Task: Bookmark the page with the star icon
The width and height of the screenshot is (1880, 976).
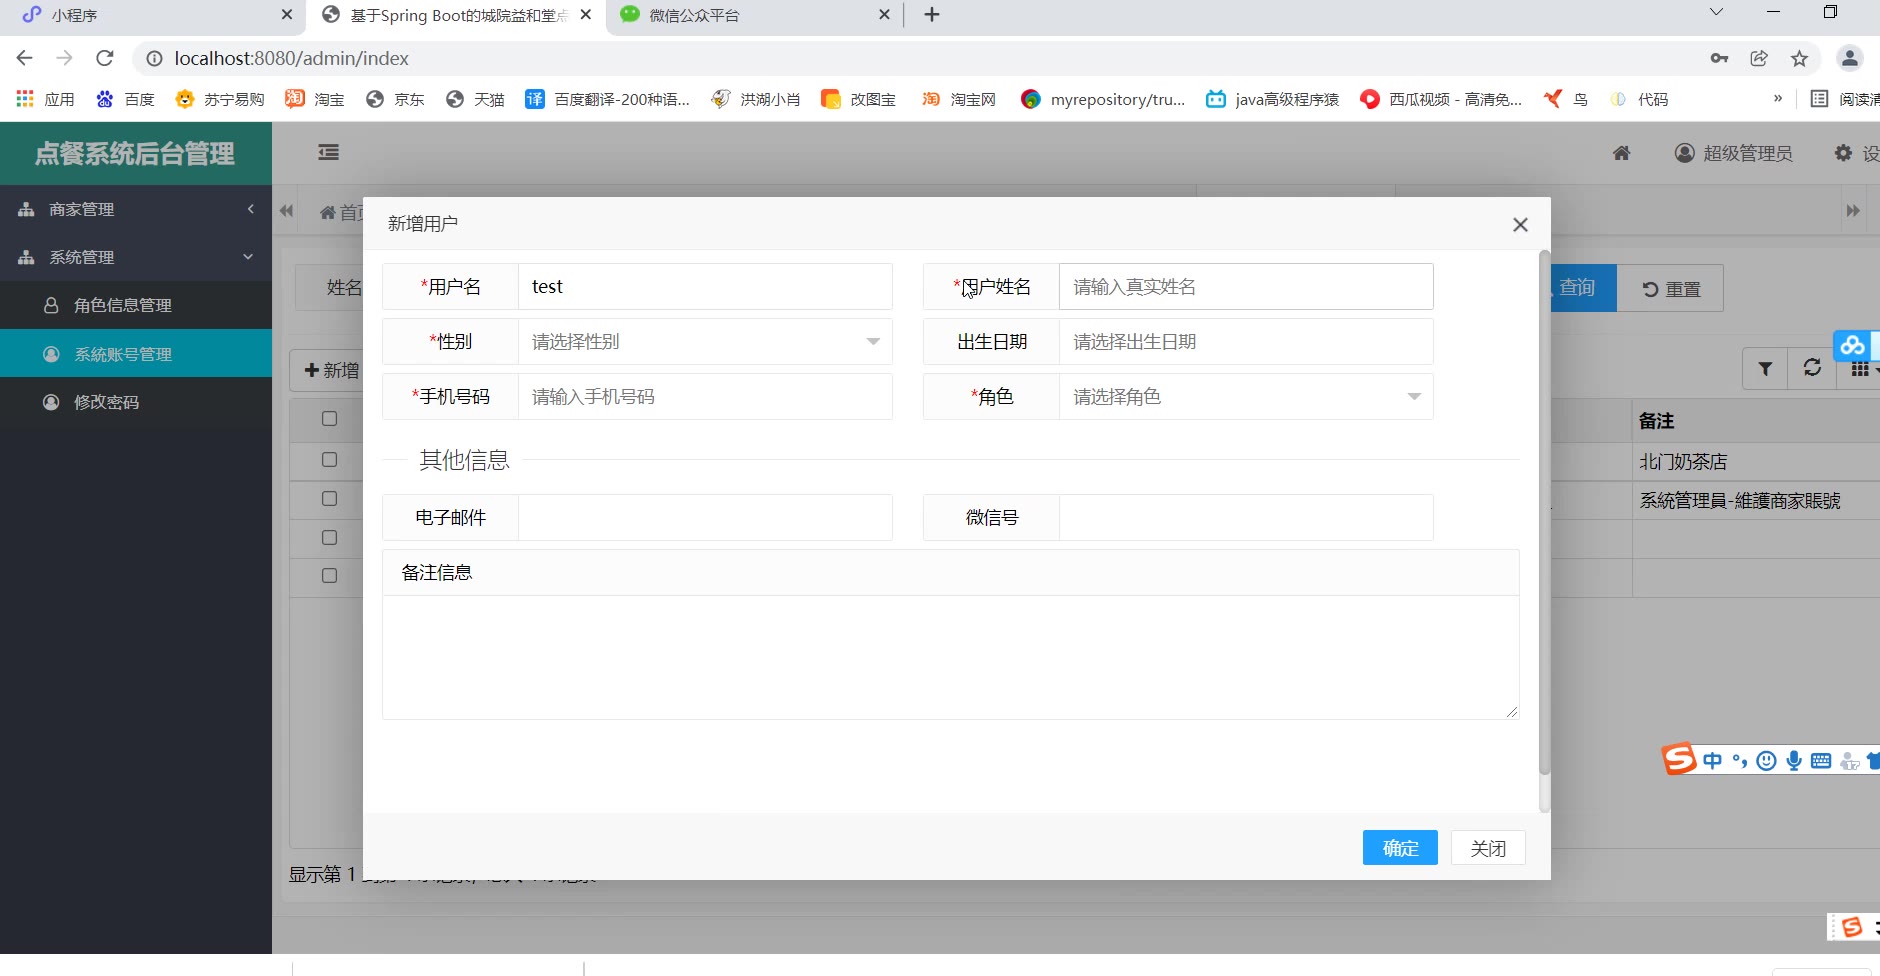Action: pos(1799,58)
